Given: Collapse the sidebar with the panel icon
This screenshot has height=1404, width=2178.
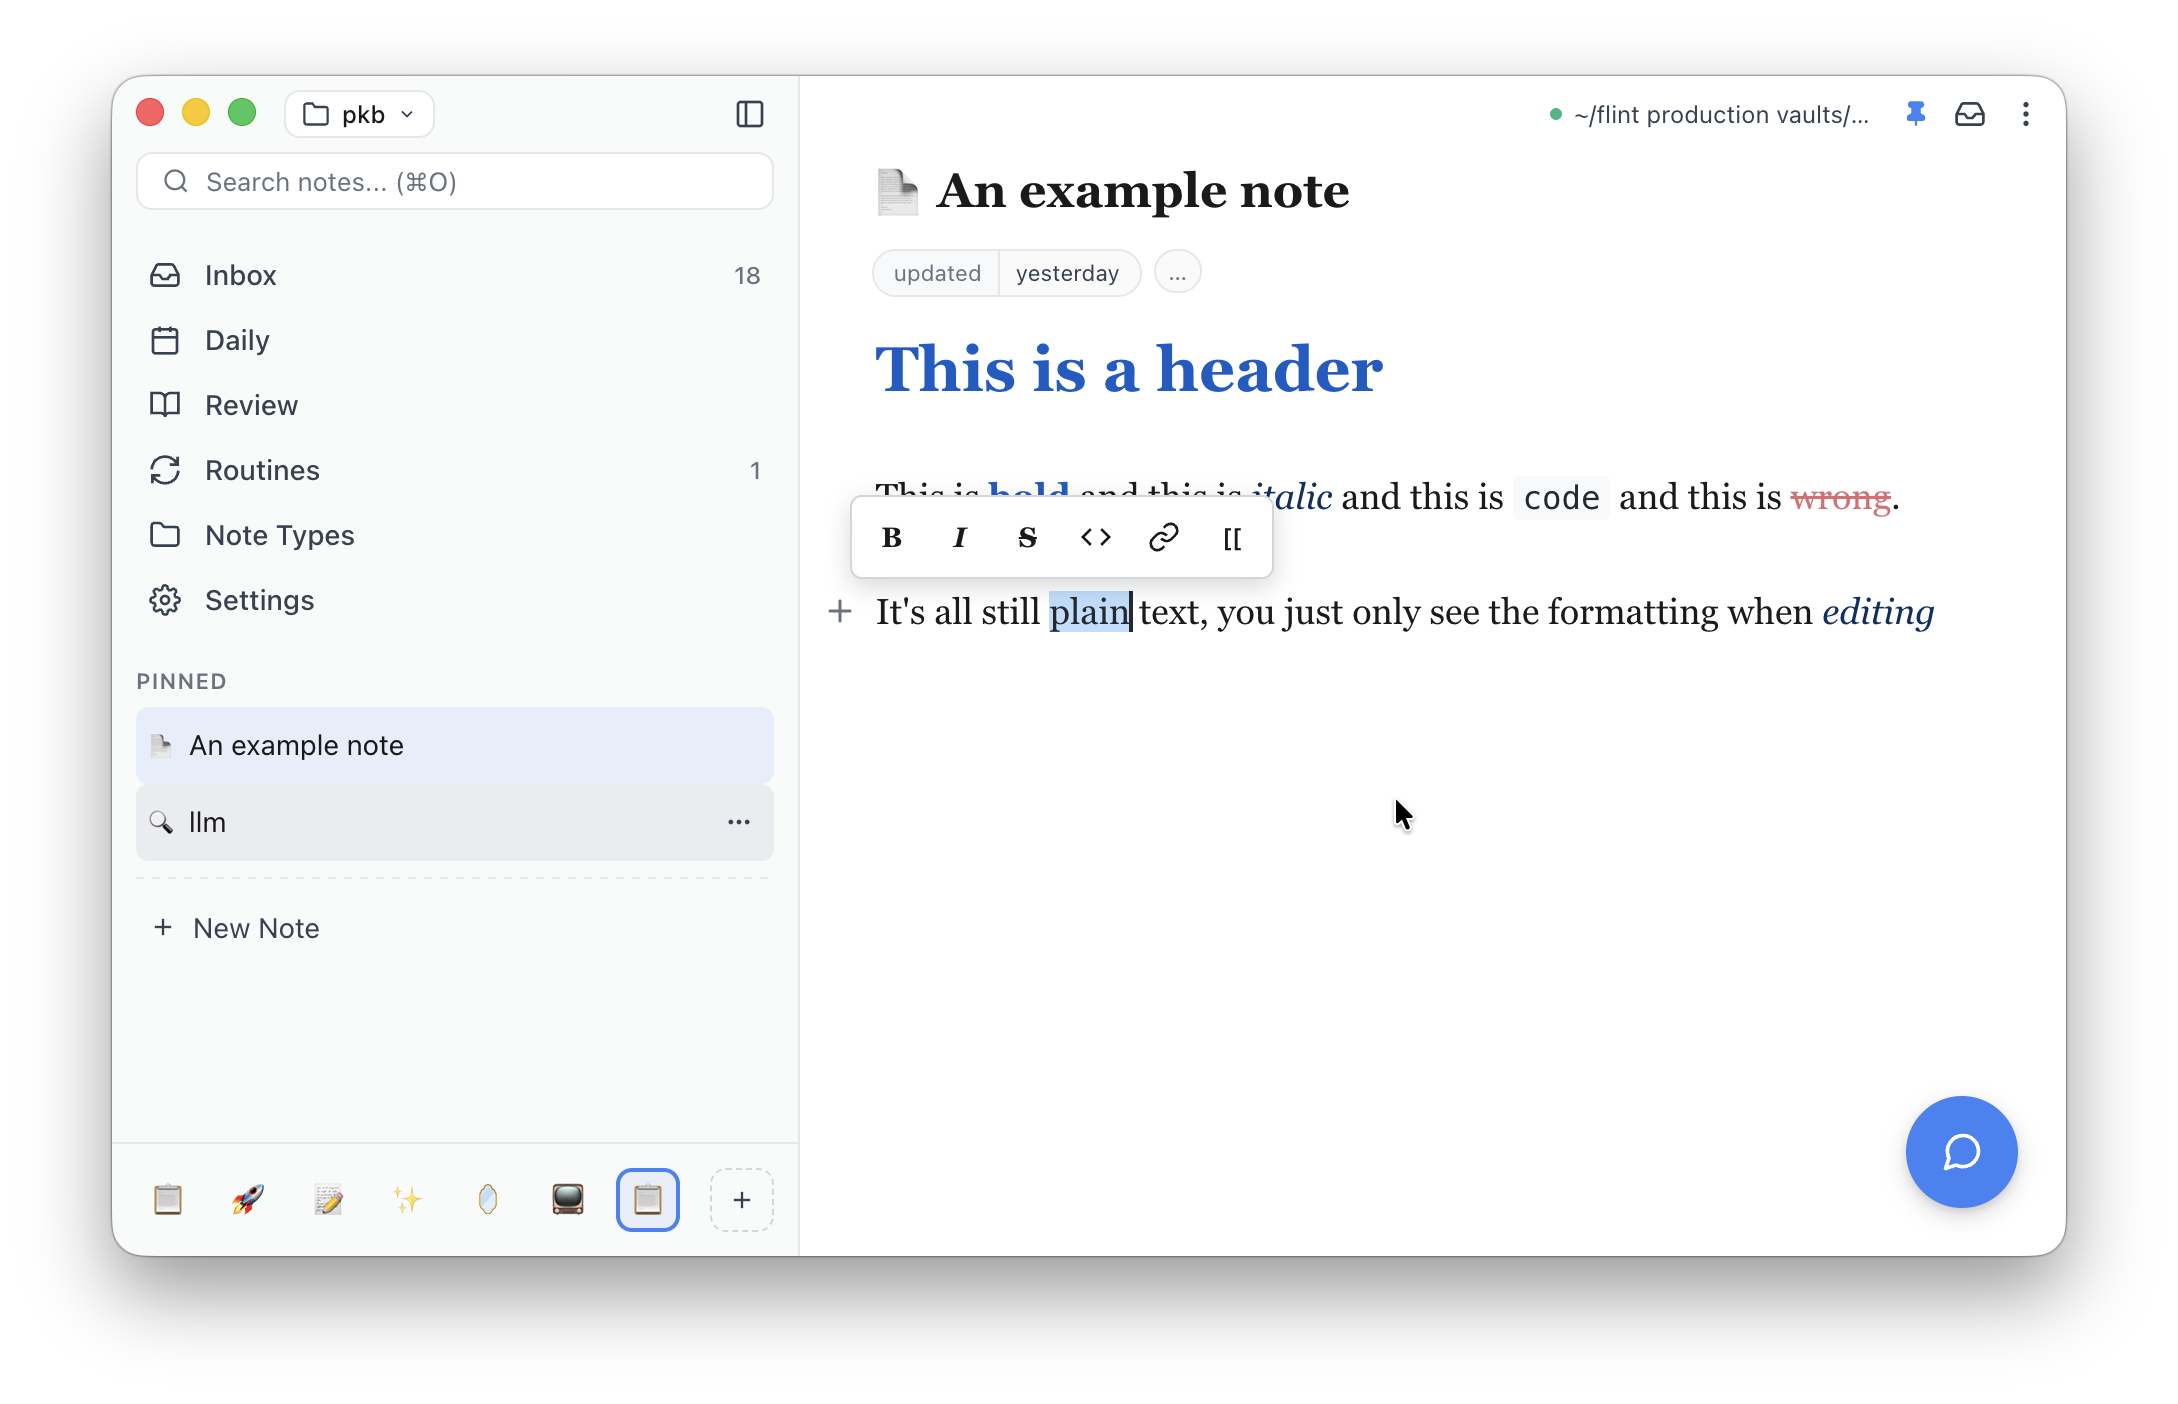Looking at the screenshot, I should [x=749, y=114].
